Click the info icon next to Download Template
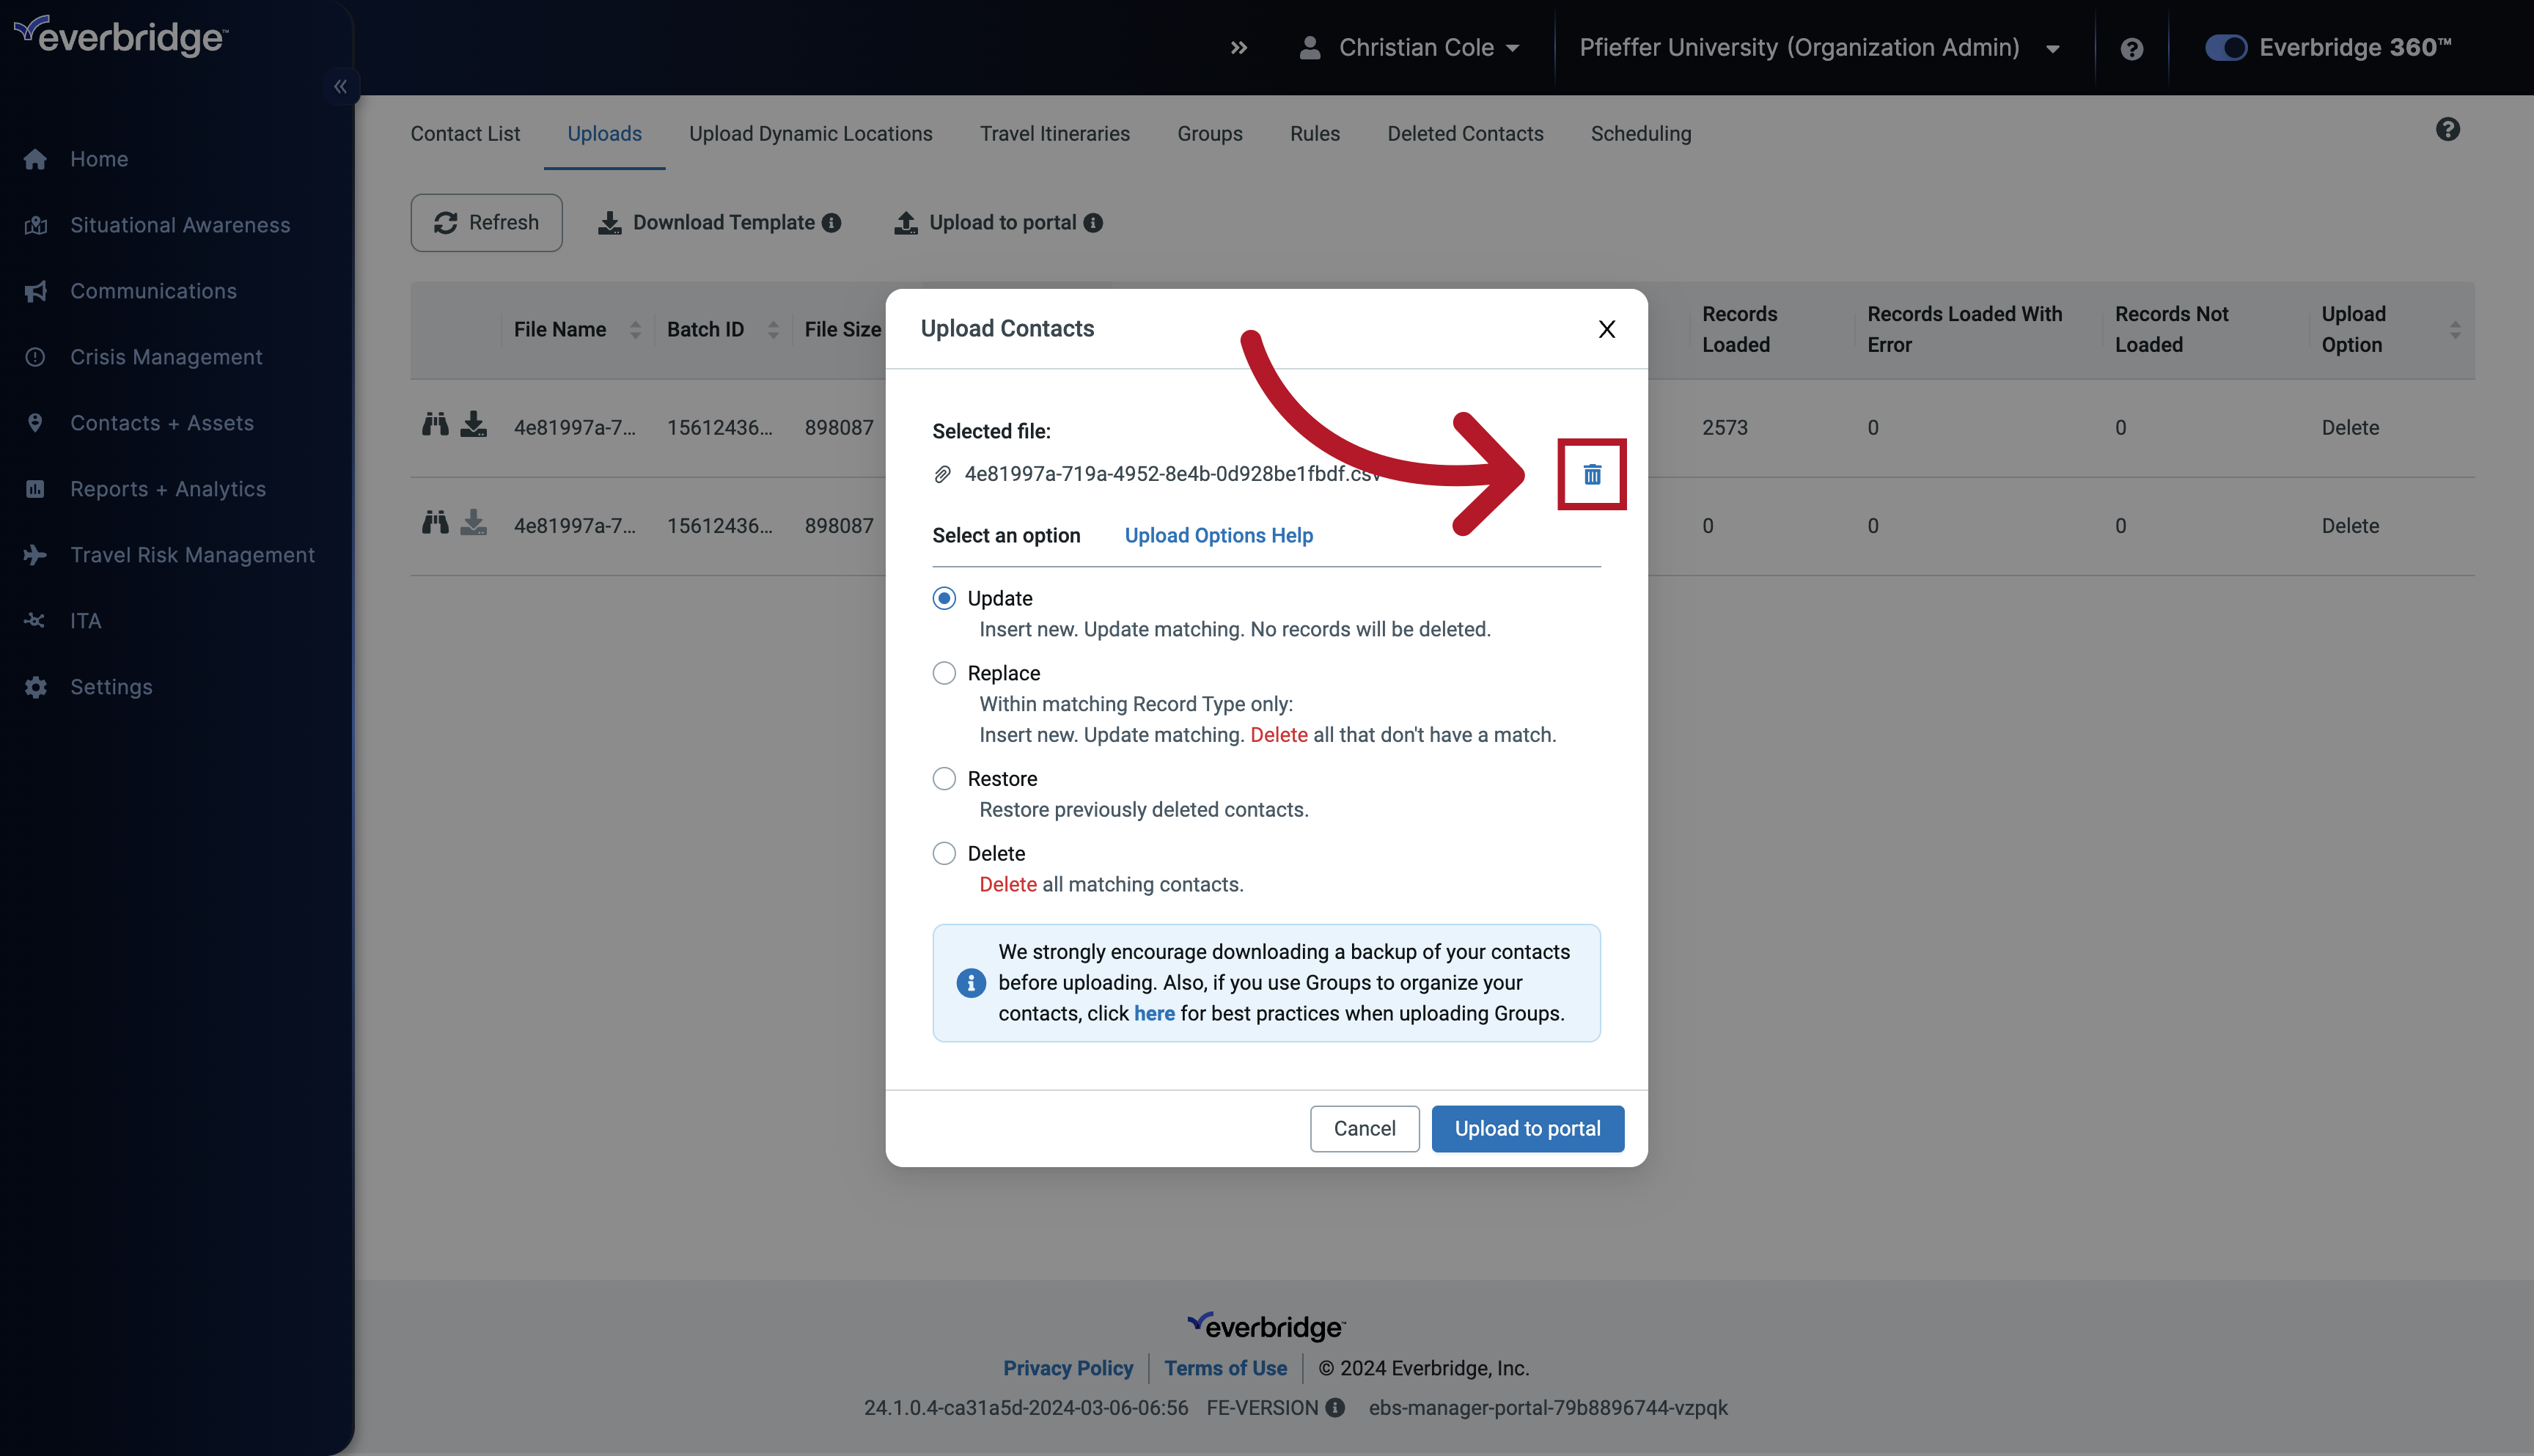This screenshot has width=2534, height=1456. 833,222
